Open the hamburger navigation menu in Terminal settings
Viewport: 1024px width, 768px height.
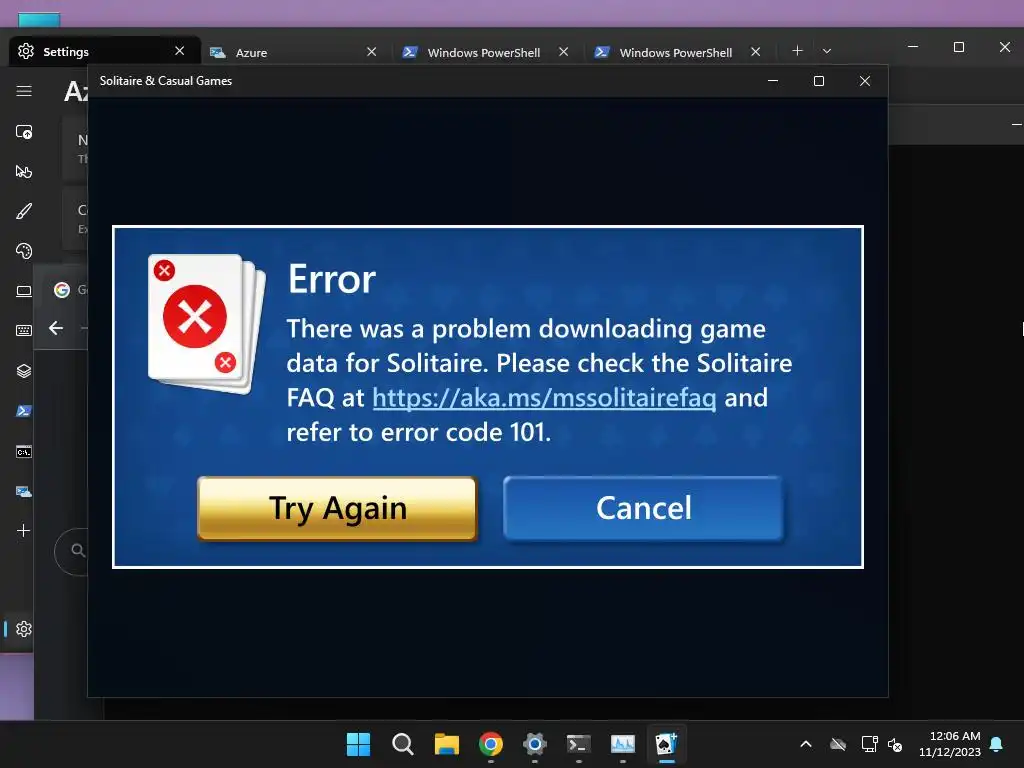(x=24, y=91)
